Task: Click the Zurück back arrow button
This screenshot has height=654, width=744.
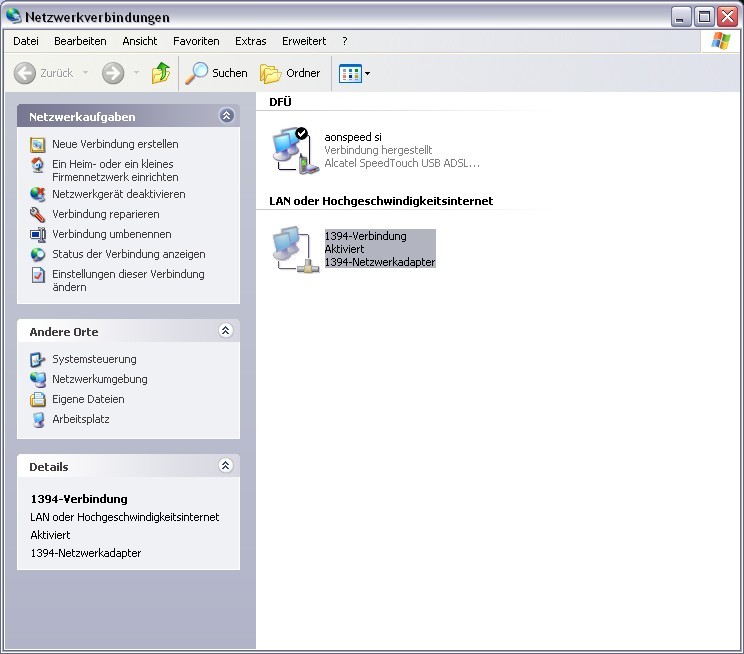Action: (44, 73)
